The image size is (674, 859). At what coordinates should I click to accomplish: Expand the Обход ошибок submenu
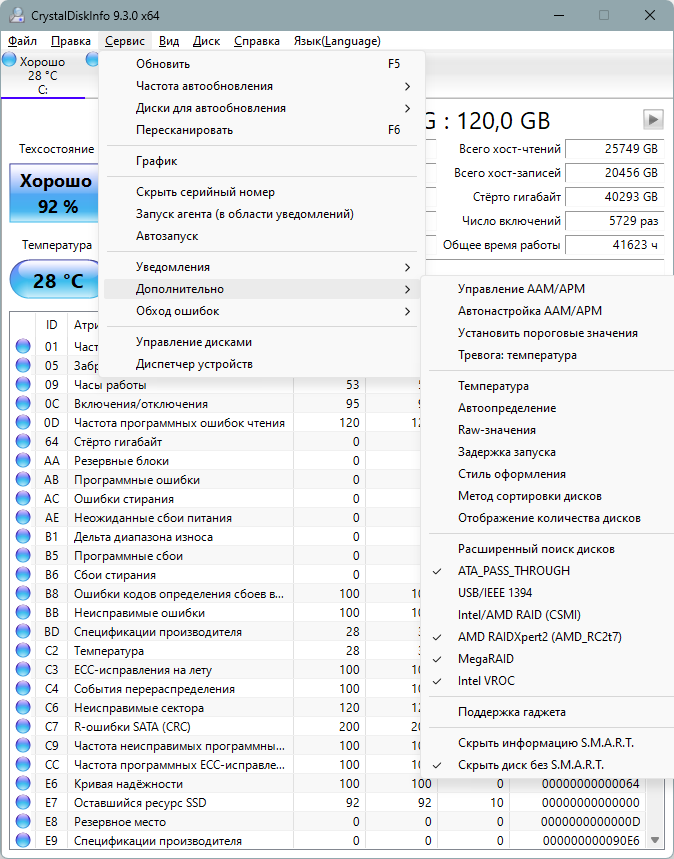[x=262, y=311]
